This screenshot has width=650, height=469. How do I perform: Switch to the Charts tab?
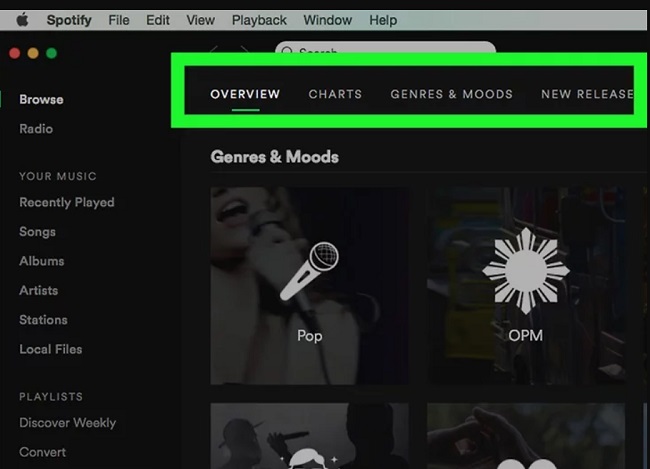click(335, 94)
